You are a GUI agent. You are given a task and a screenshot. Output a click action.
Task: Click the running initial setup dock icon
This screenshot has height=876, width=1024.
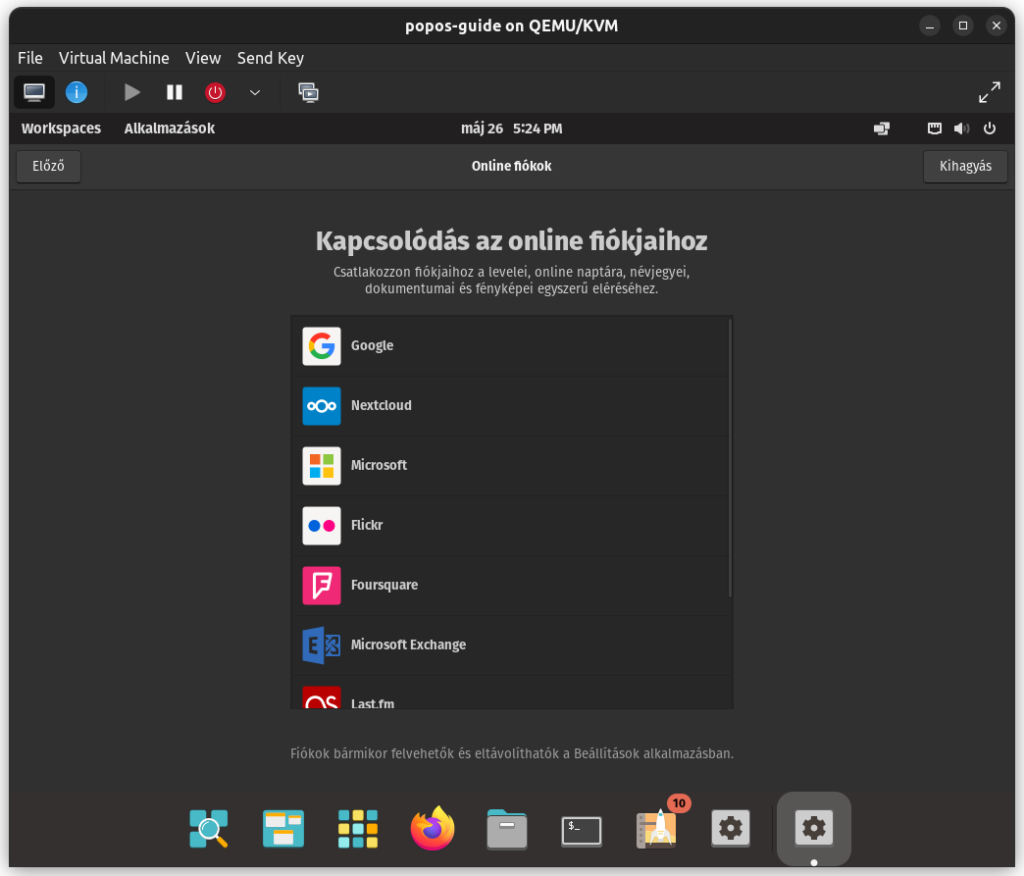tap(814, 828)
